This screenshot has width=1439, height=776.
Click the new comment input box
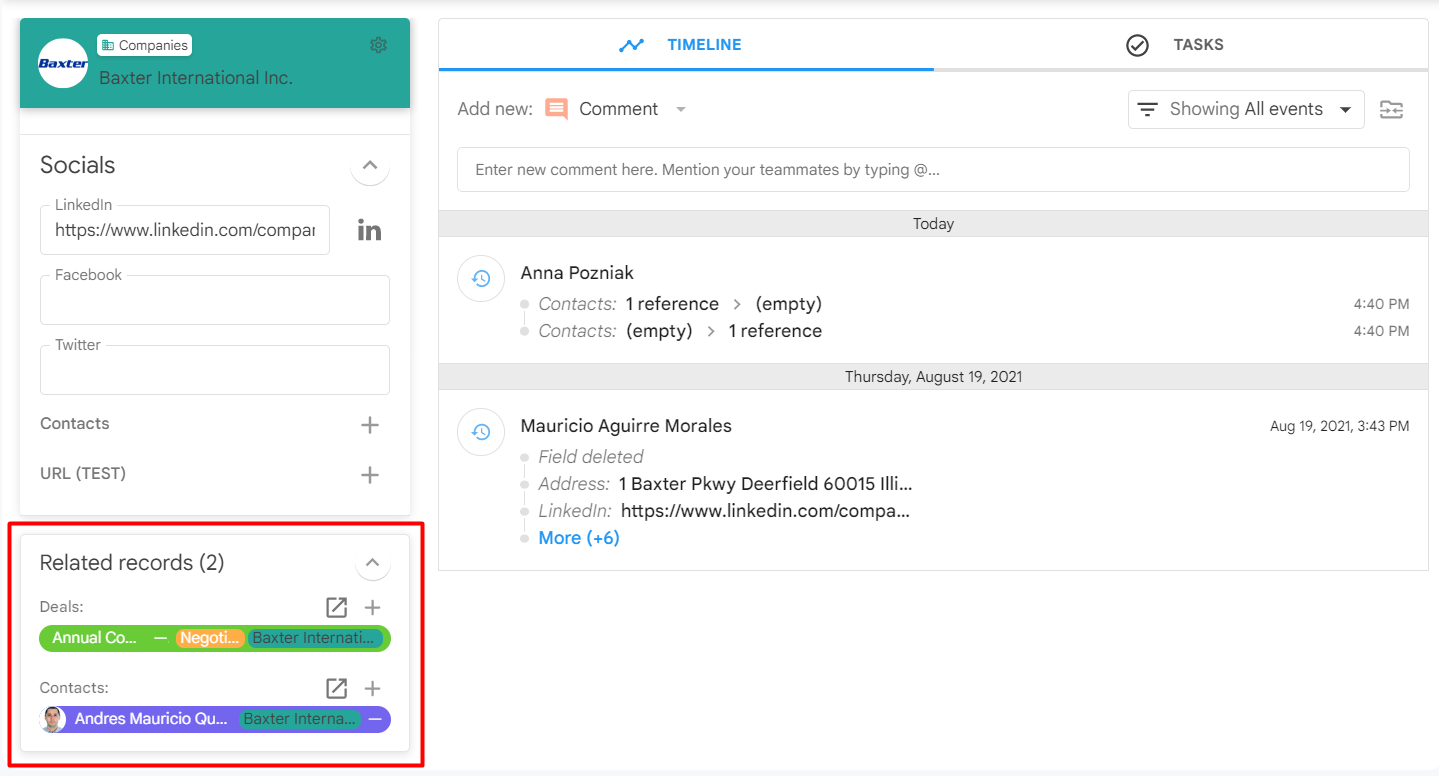coord(933,170)
